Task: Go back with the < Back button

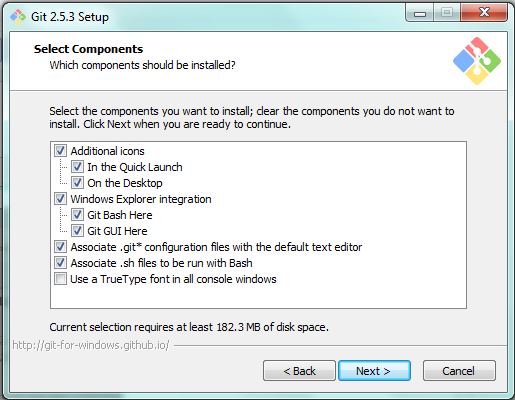Action: tap(299, 371)
